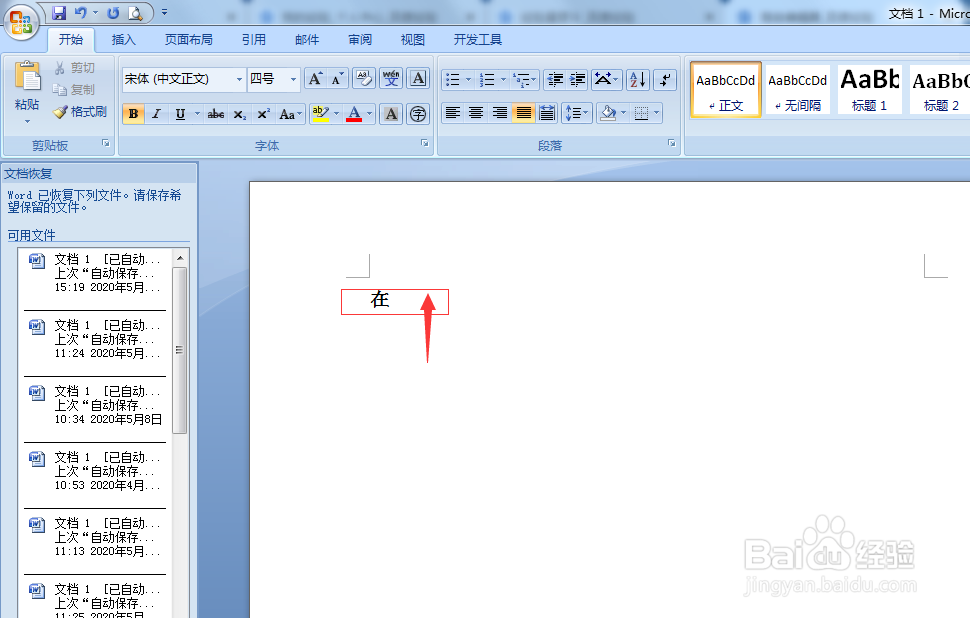Open font name dropdown 宋体
The image size is (970, 618).
[239, 79]
